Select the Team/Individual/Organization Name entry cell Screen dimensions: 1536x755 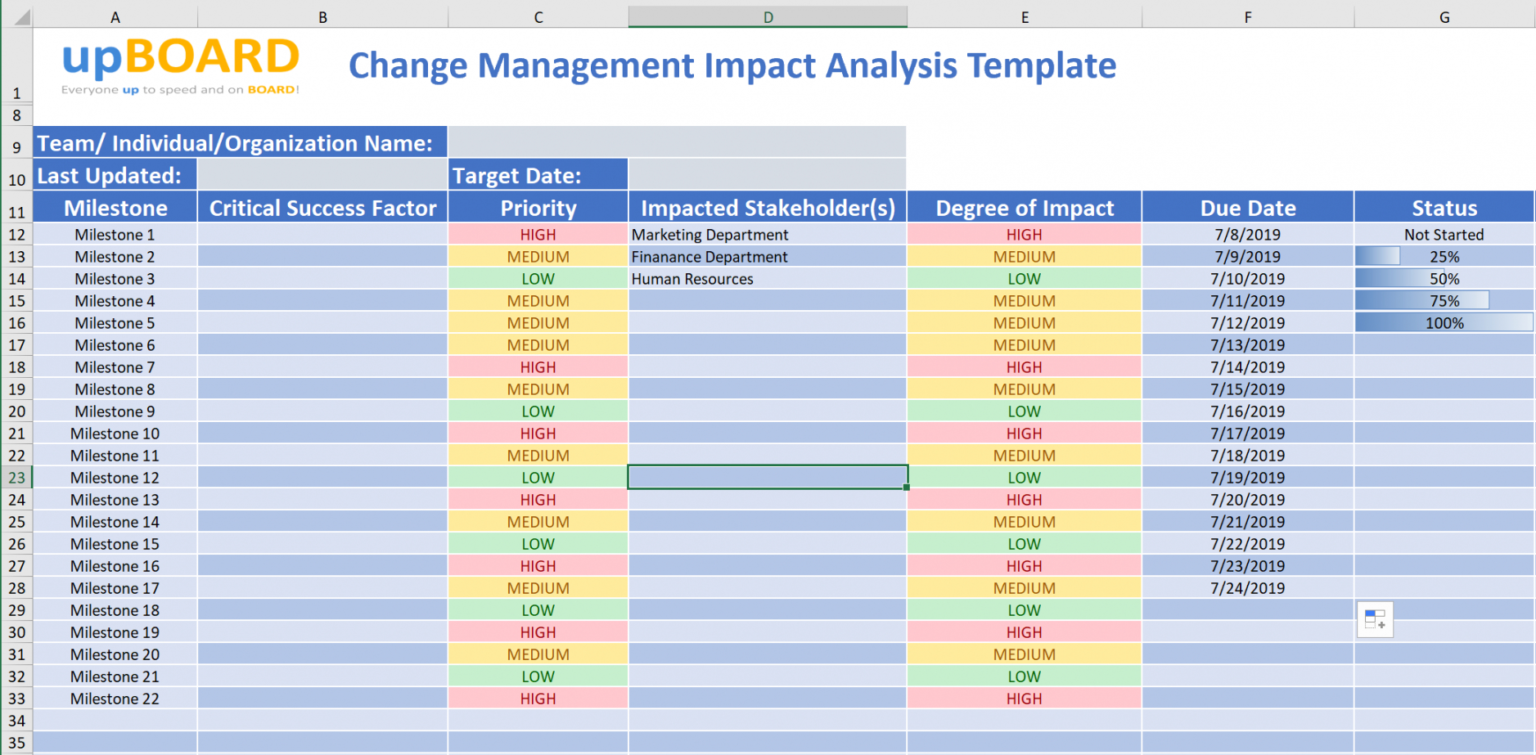click(676, 142)
